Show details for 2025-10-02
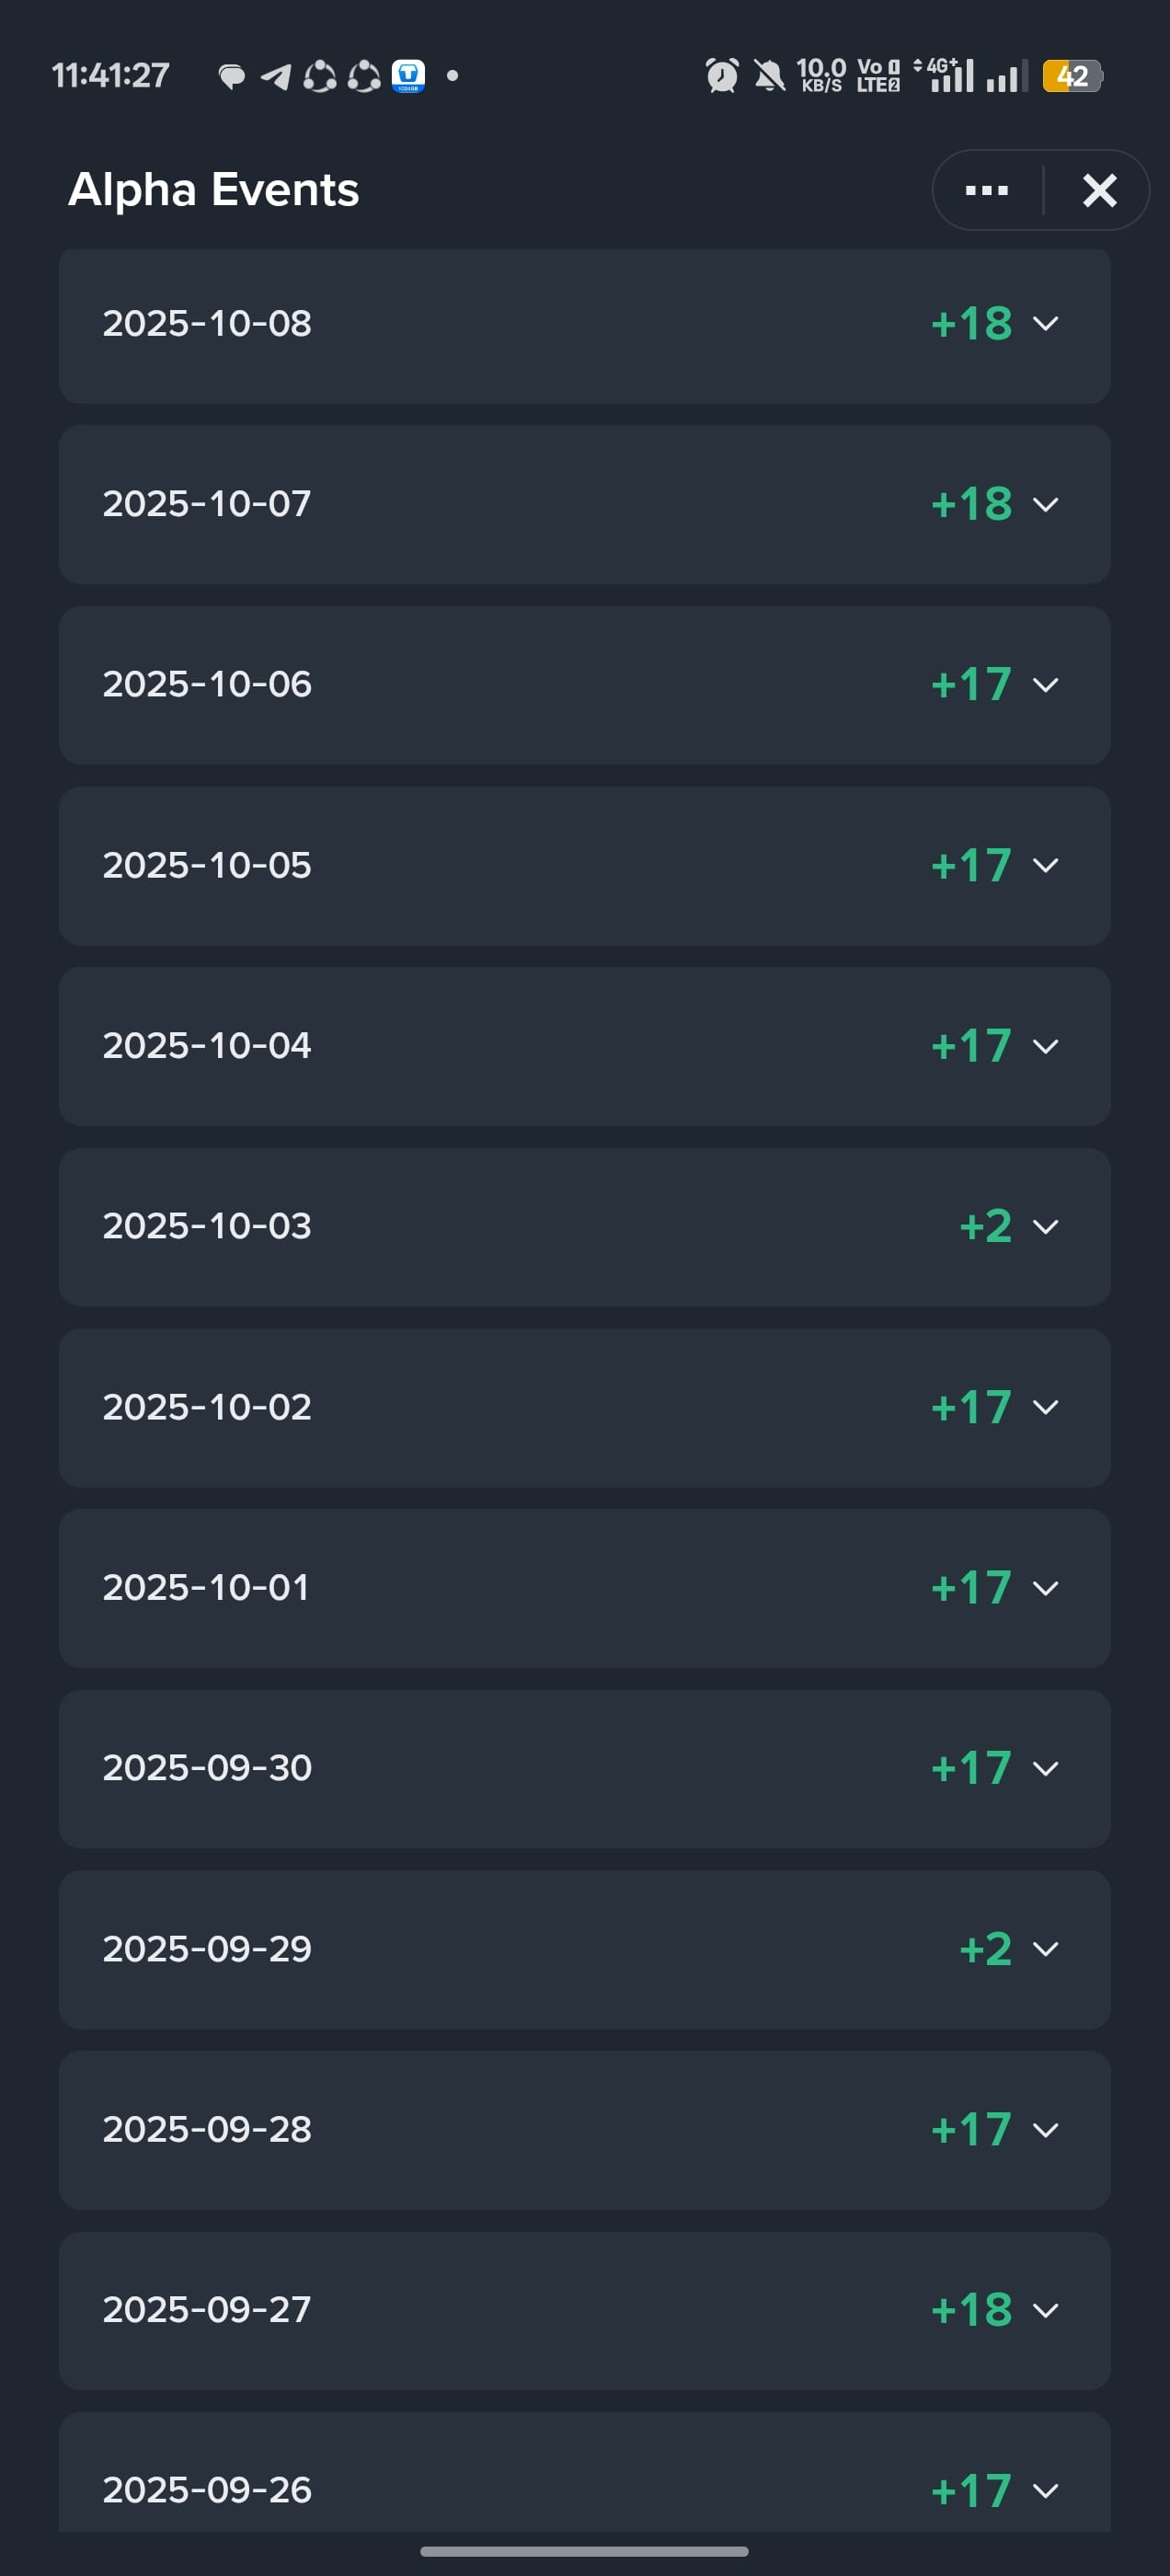 click(x=585, y=1407)
